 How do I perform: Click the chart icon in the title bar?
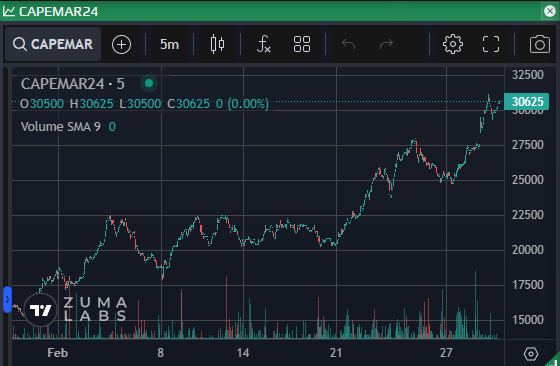9,11
